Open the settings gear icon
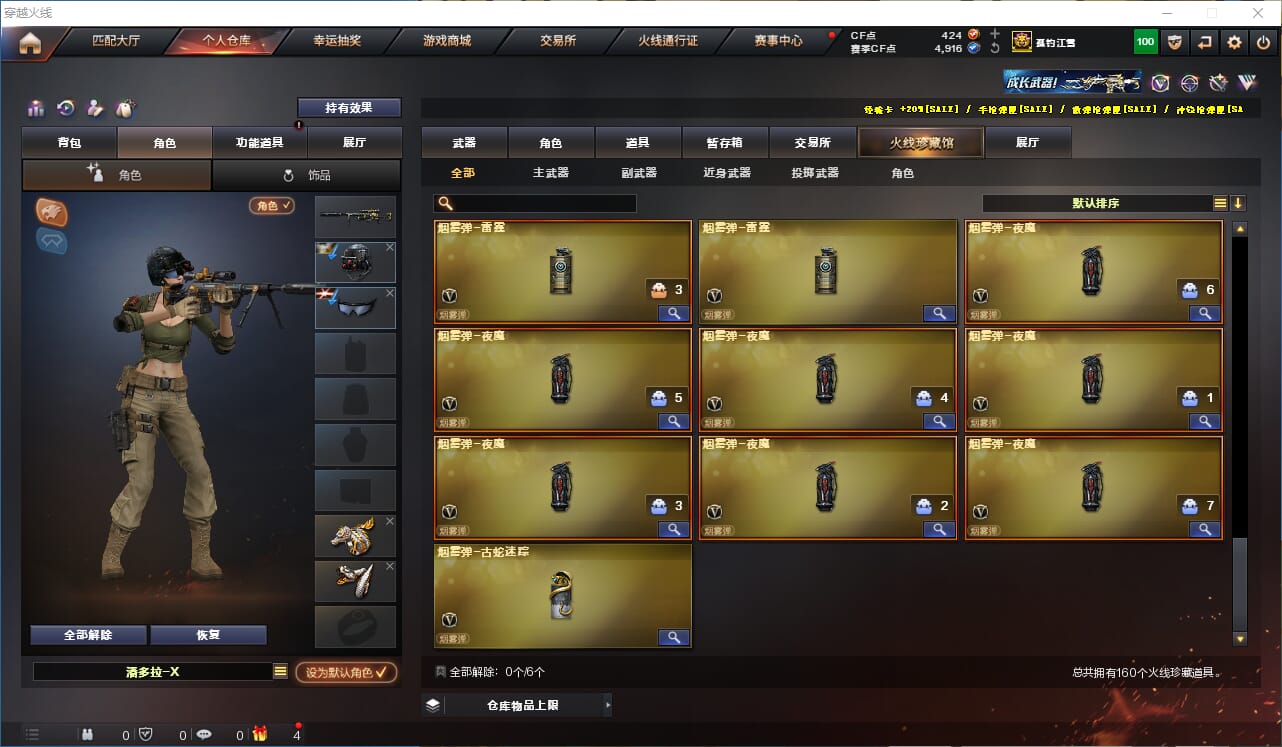 click(1234, 42)
